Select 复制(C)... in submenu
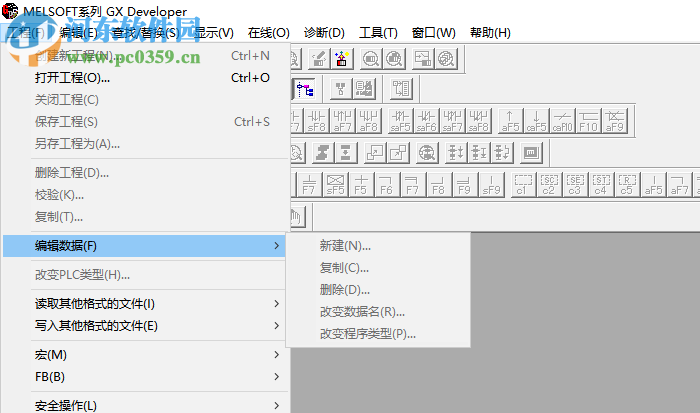The width and height of the screenshot is (700, 413). click(378, 267)
